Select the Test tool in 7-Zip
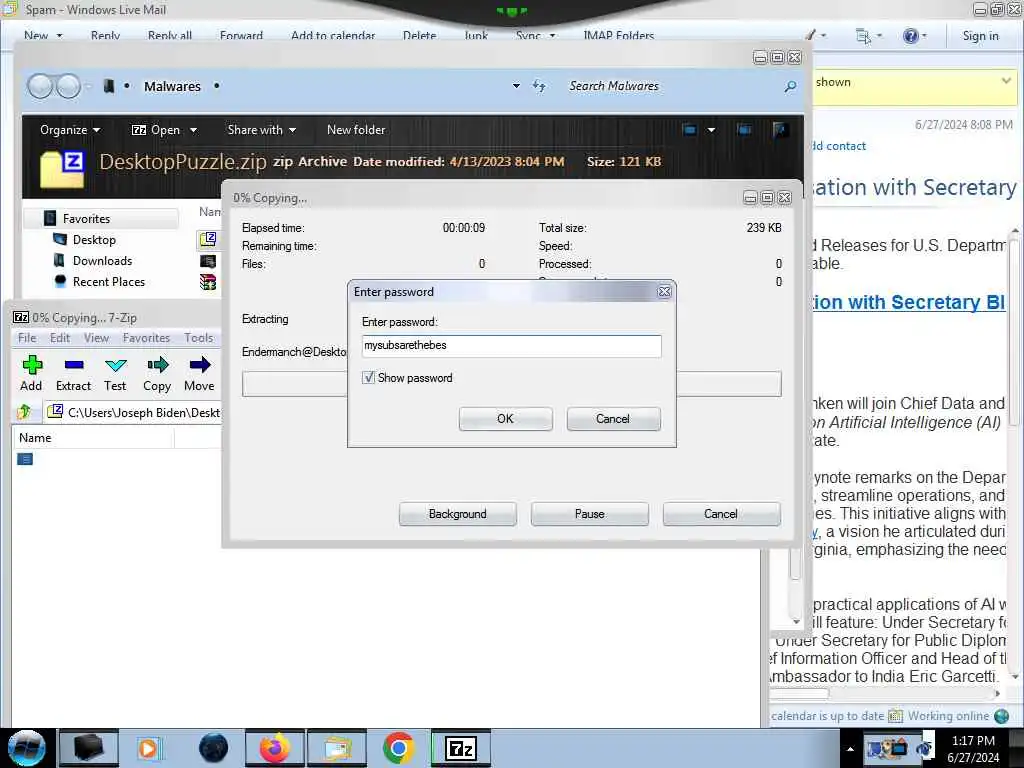Viewport: 1024px width, 768px height. tap(115, 374)
